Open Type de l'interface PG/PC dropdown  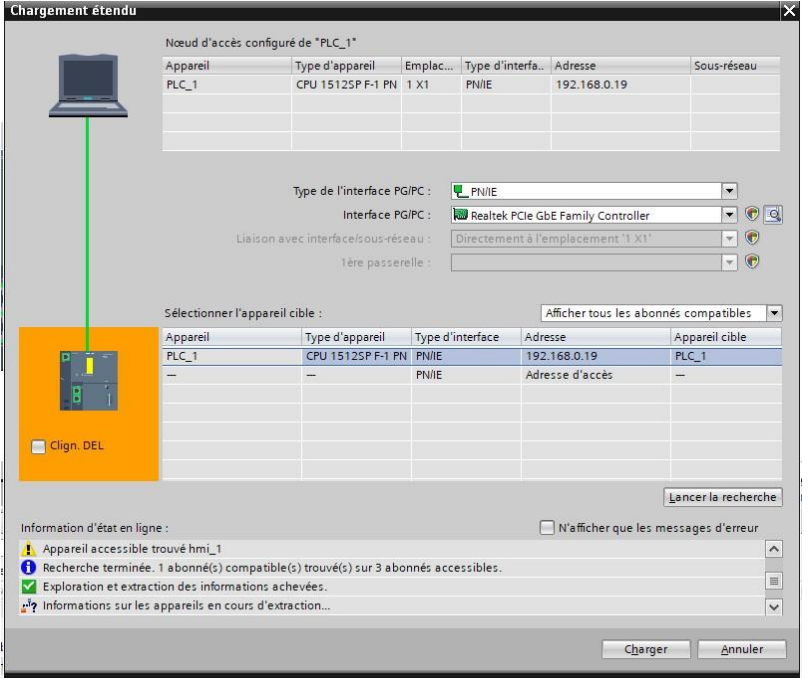pos(729,191)
